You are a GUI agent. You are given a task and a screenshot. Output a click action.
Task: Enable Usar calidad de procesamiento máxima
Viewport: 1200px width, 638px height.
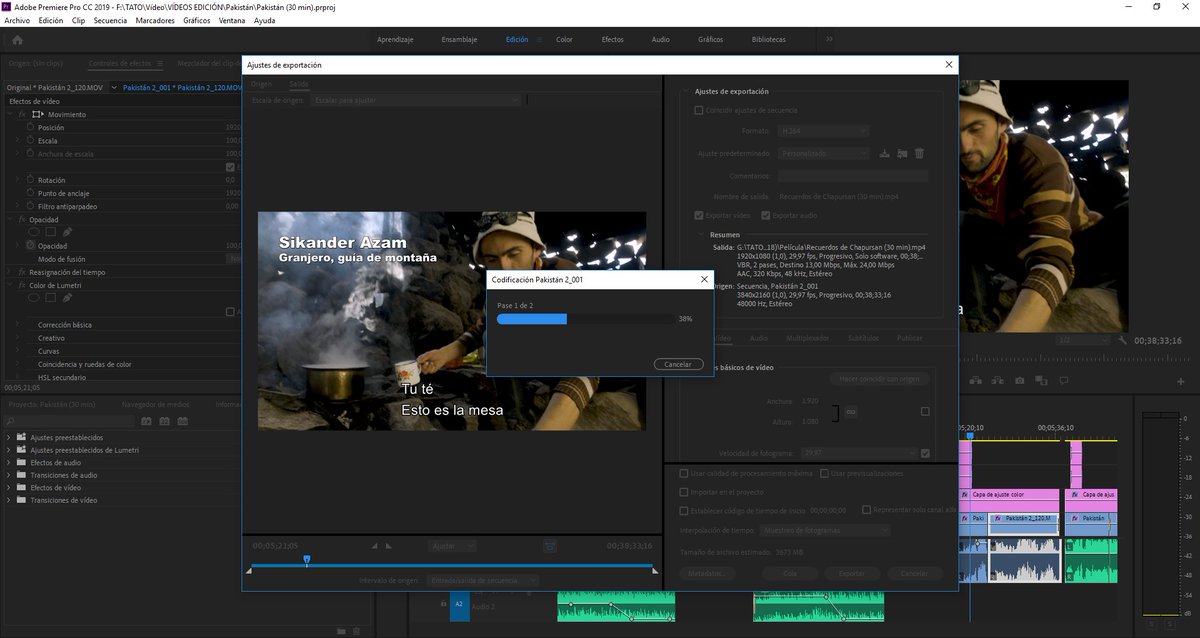point(684,473)
